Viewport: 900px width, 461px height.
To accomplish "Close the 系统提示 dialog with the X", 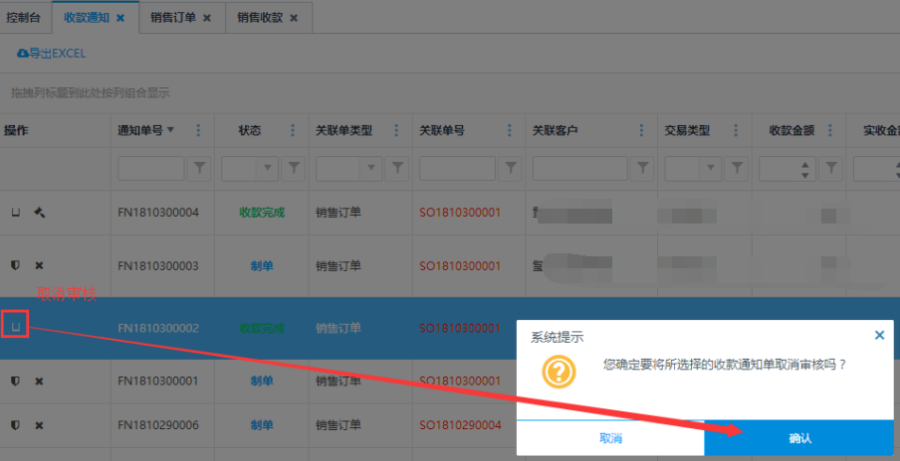I will click(879, 336).
